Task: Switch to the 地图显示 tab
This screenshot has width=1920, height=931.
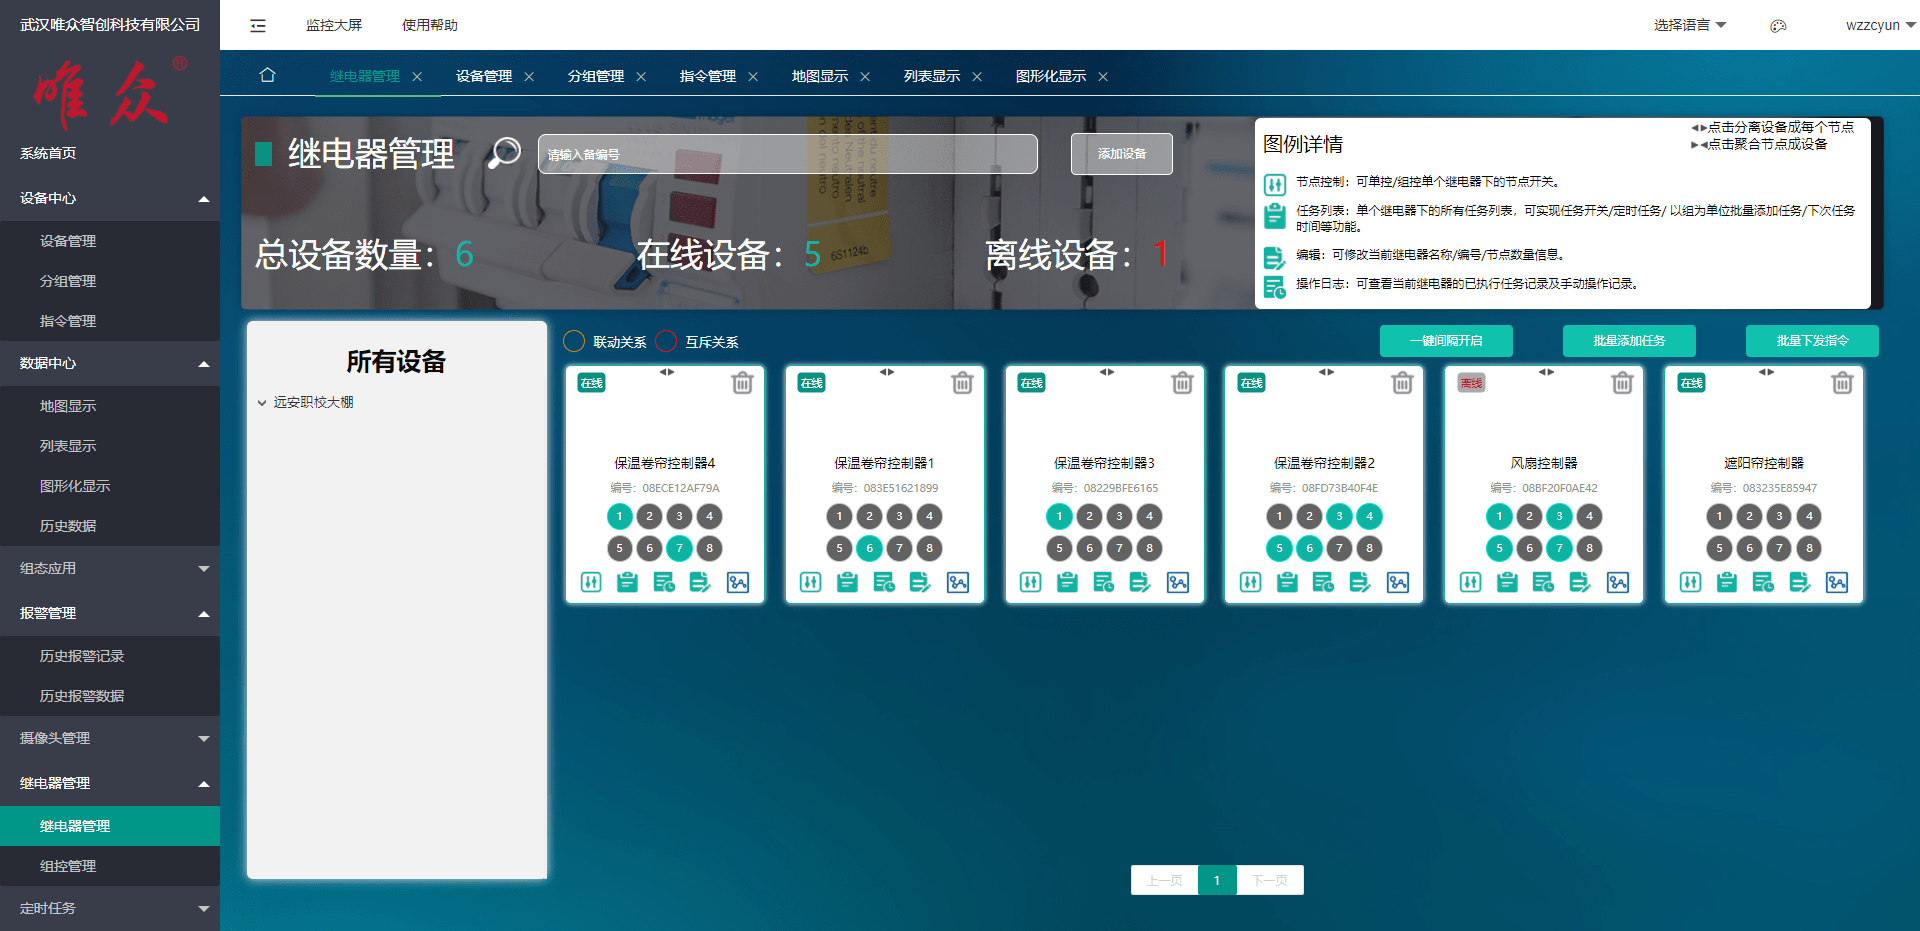Action: pos(819,76)
